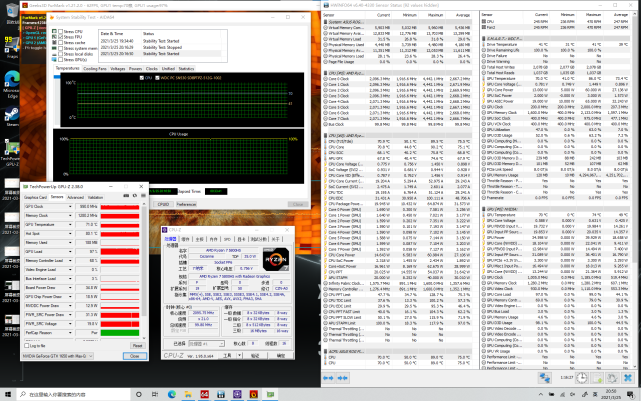Screen dimensions: 641x401
Task: Enable Log to file in GPU-Z
Action: tap(27, 345)
